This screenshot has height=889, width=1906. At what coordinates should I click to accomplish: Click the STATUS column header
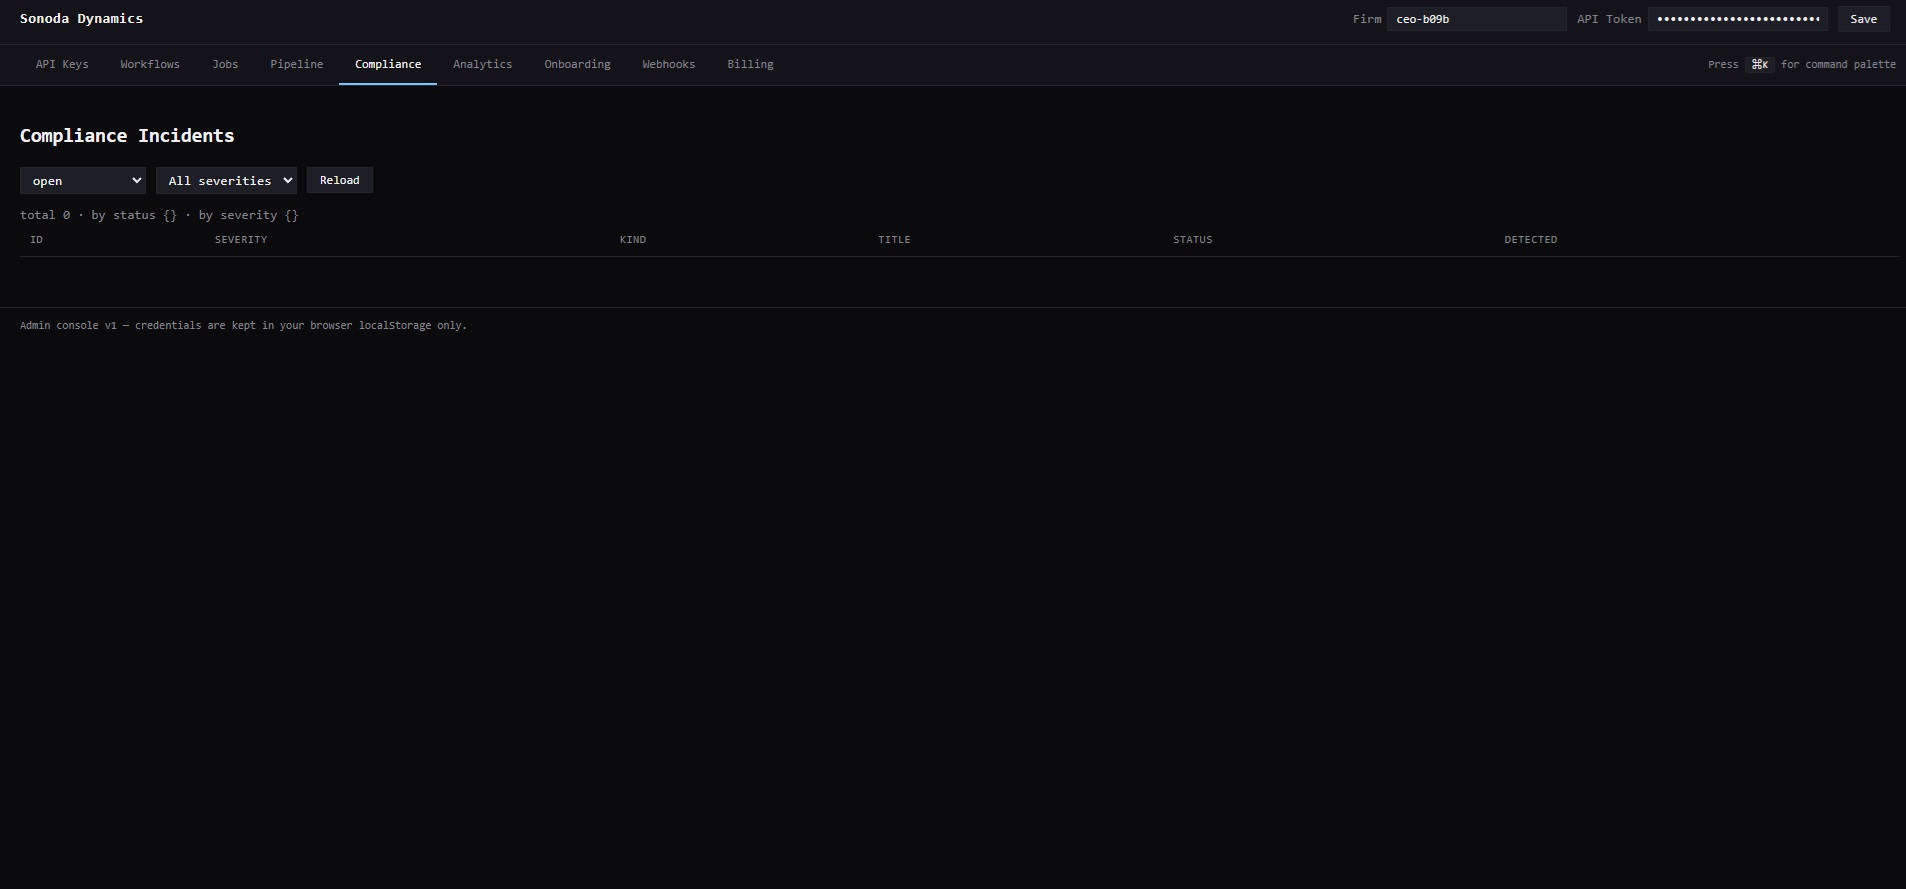pyautogui.click(x=1192, y=239)
